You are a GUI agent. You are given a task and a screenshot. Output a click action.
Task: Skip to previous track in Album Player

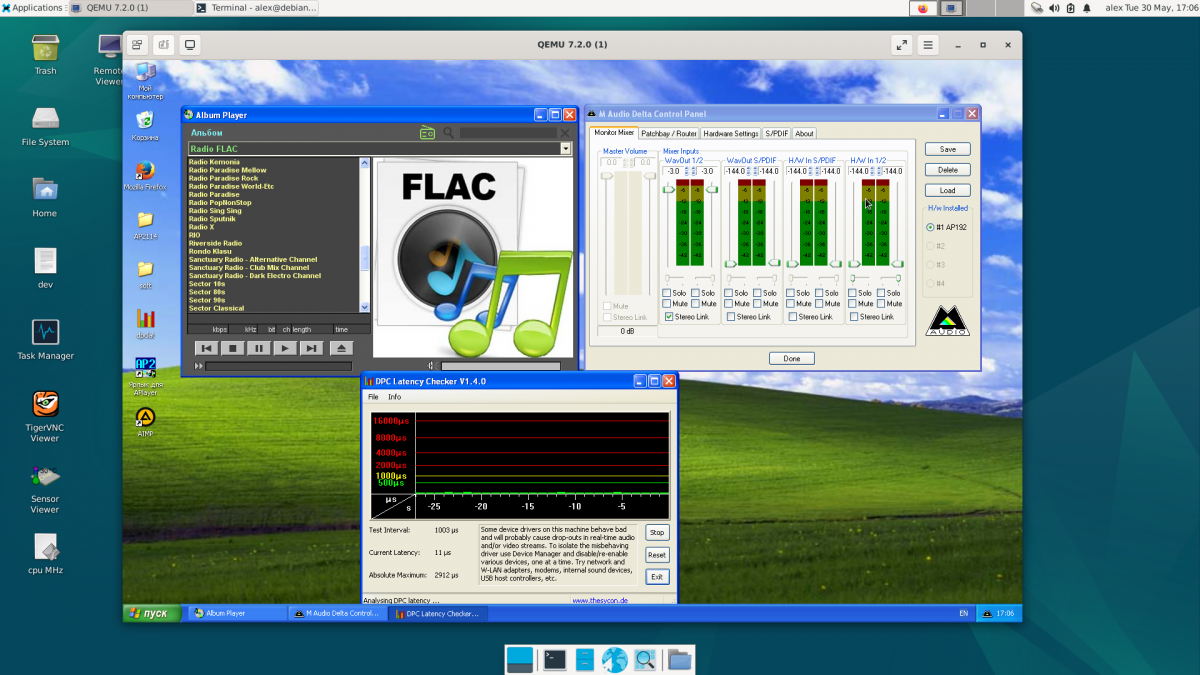tap(206, 348)
